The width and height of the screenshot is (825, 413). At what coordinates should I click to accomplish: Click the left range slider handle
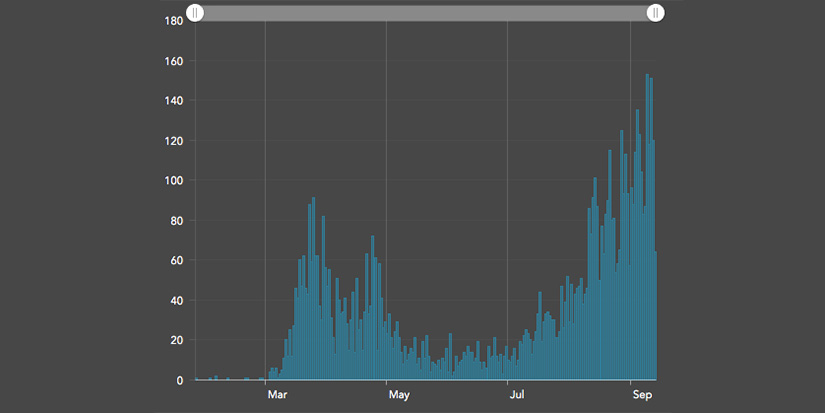197,13
